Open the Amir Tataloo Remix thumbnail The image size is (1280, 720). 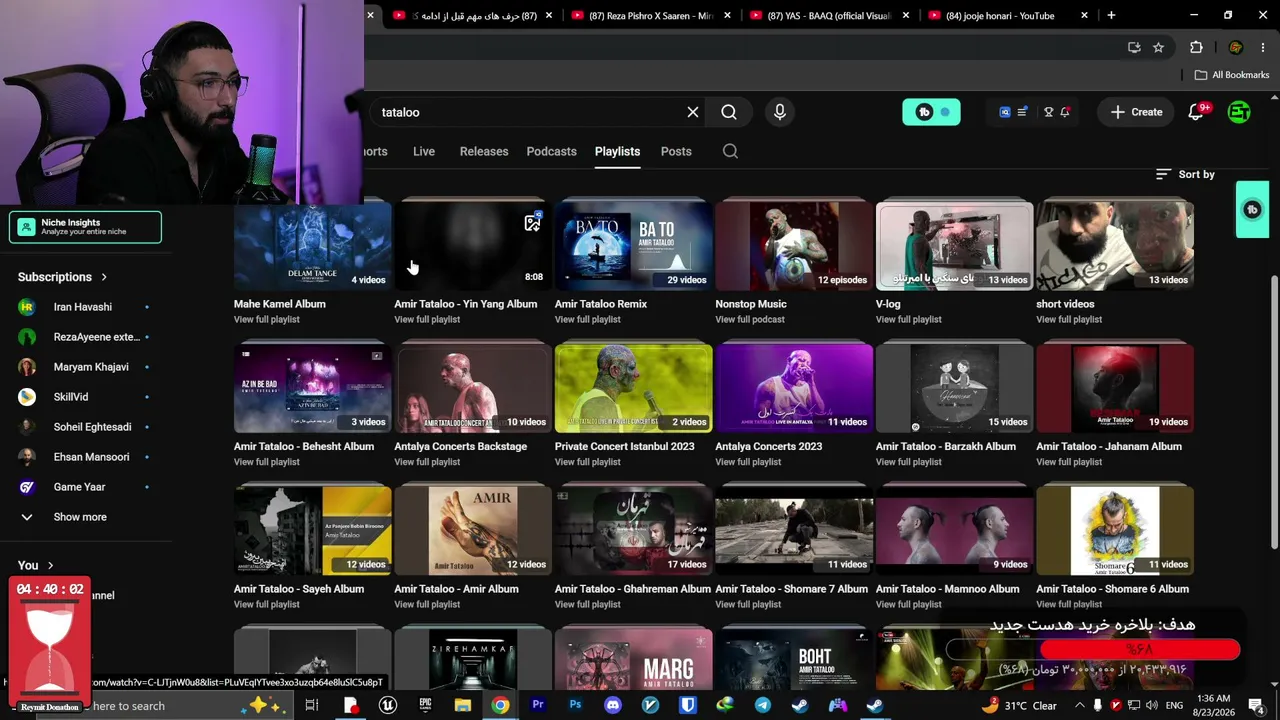633,245
